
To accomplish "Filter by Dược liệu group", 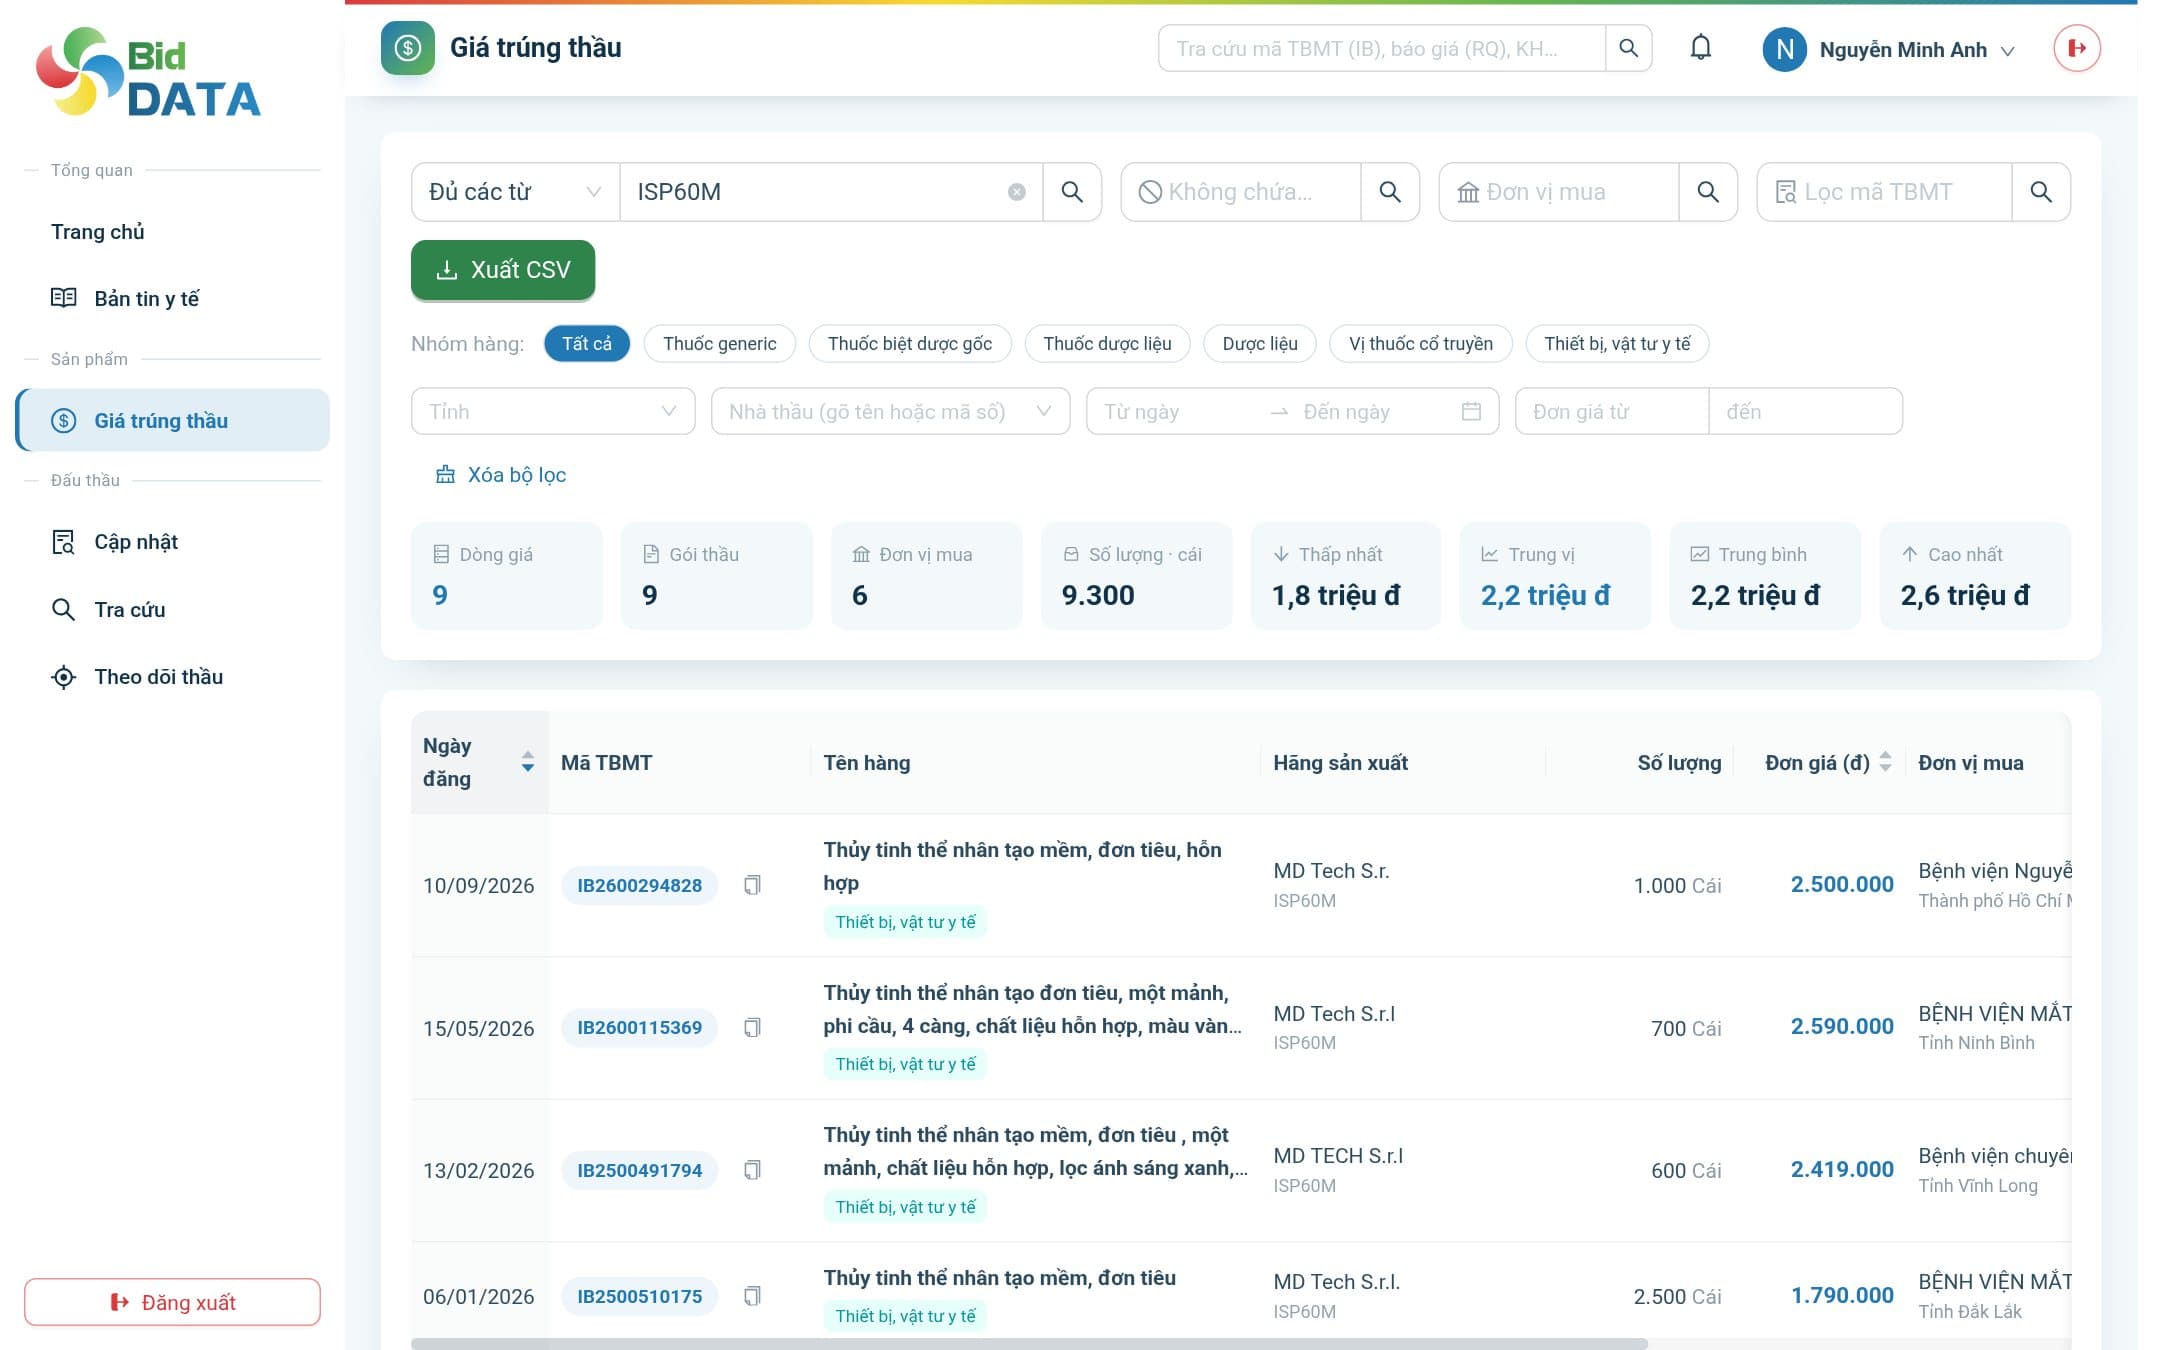I will click(1260, 344).
